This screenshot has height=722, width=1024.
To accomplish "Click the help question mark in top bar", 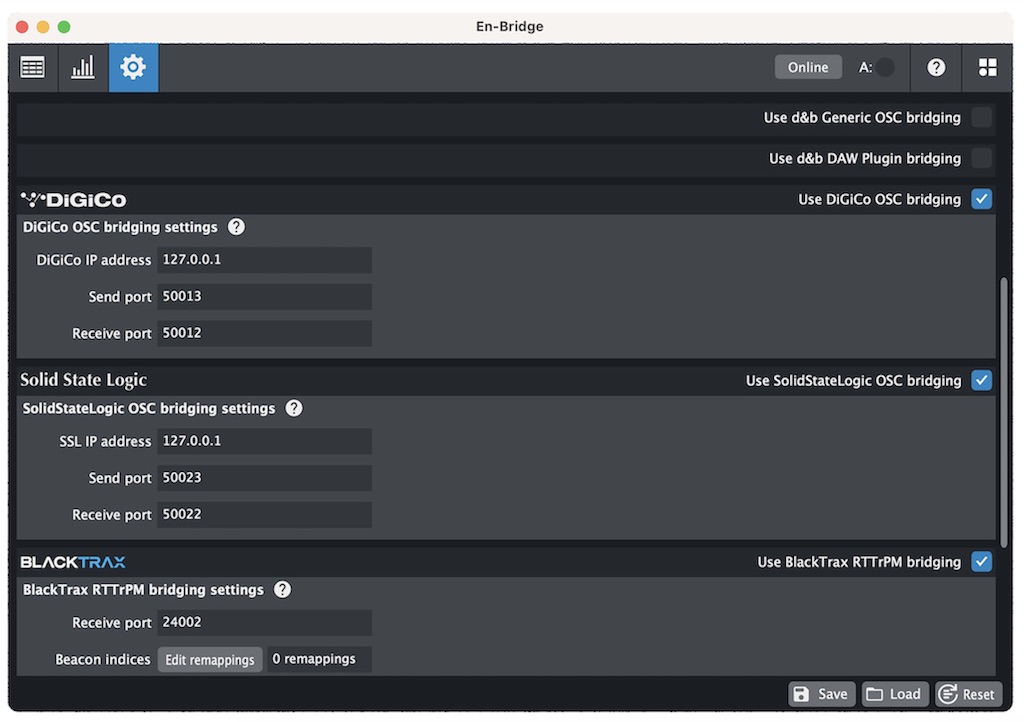I will tap(936, 67).
